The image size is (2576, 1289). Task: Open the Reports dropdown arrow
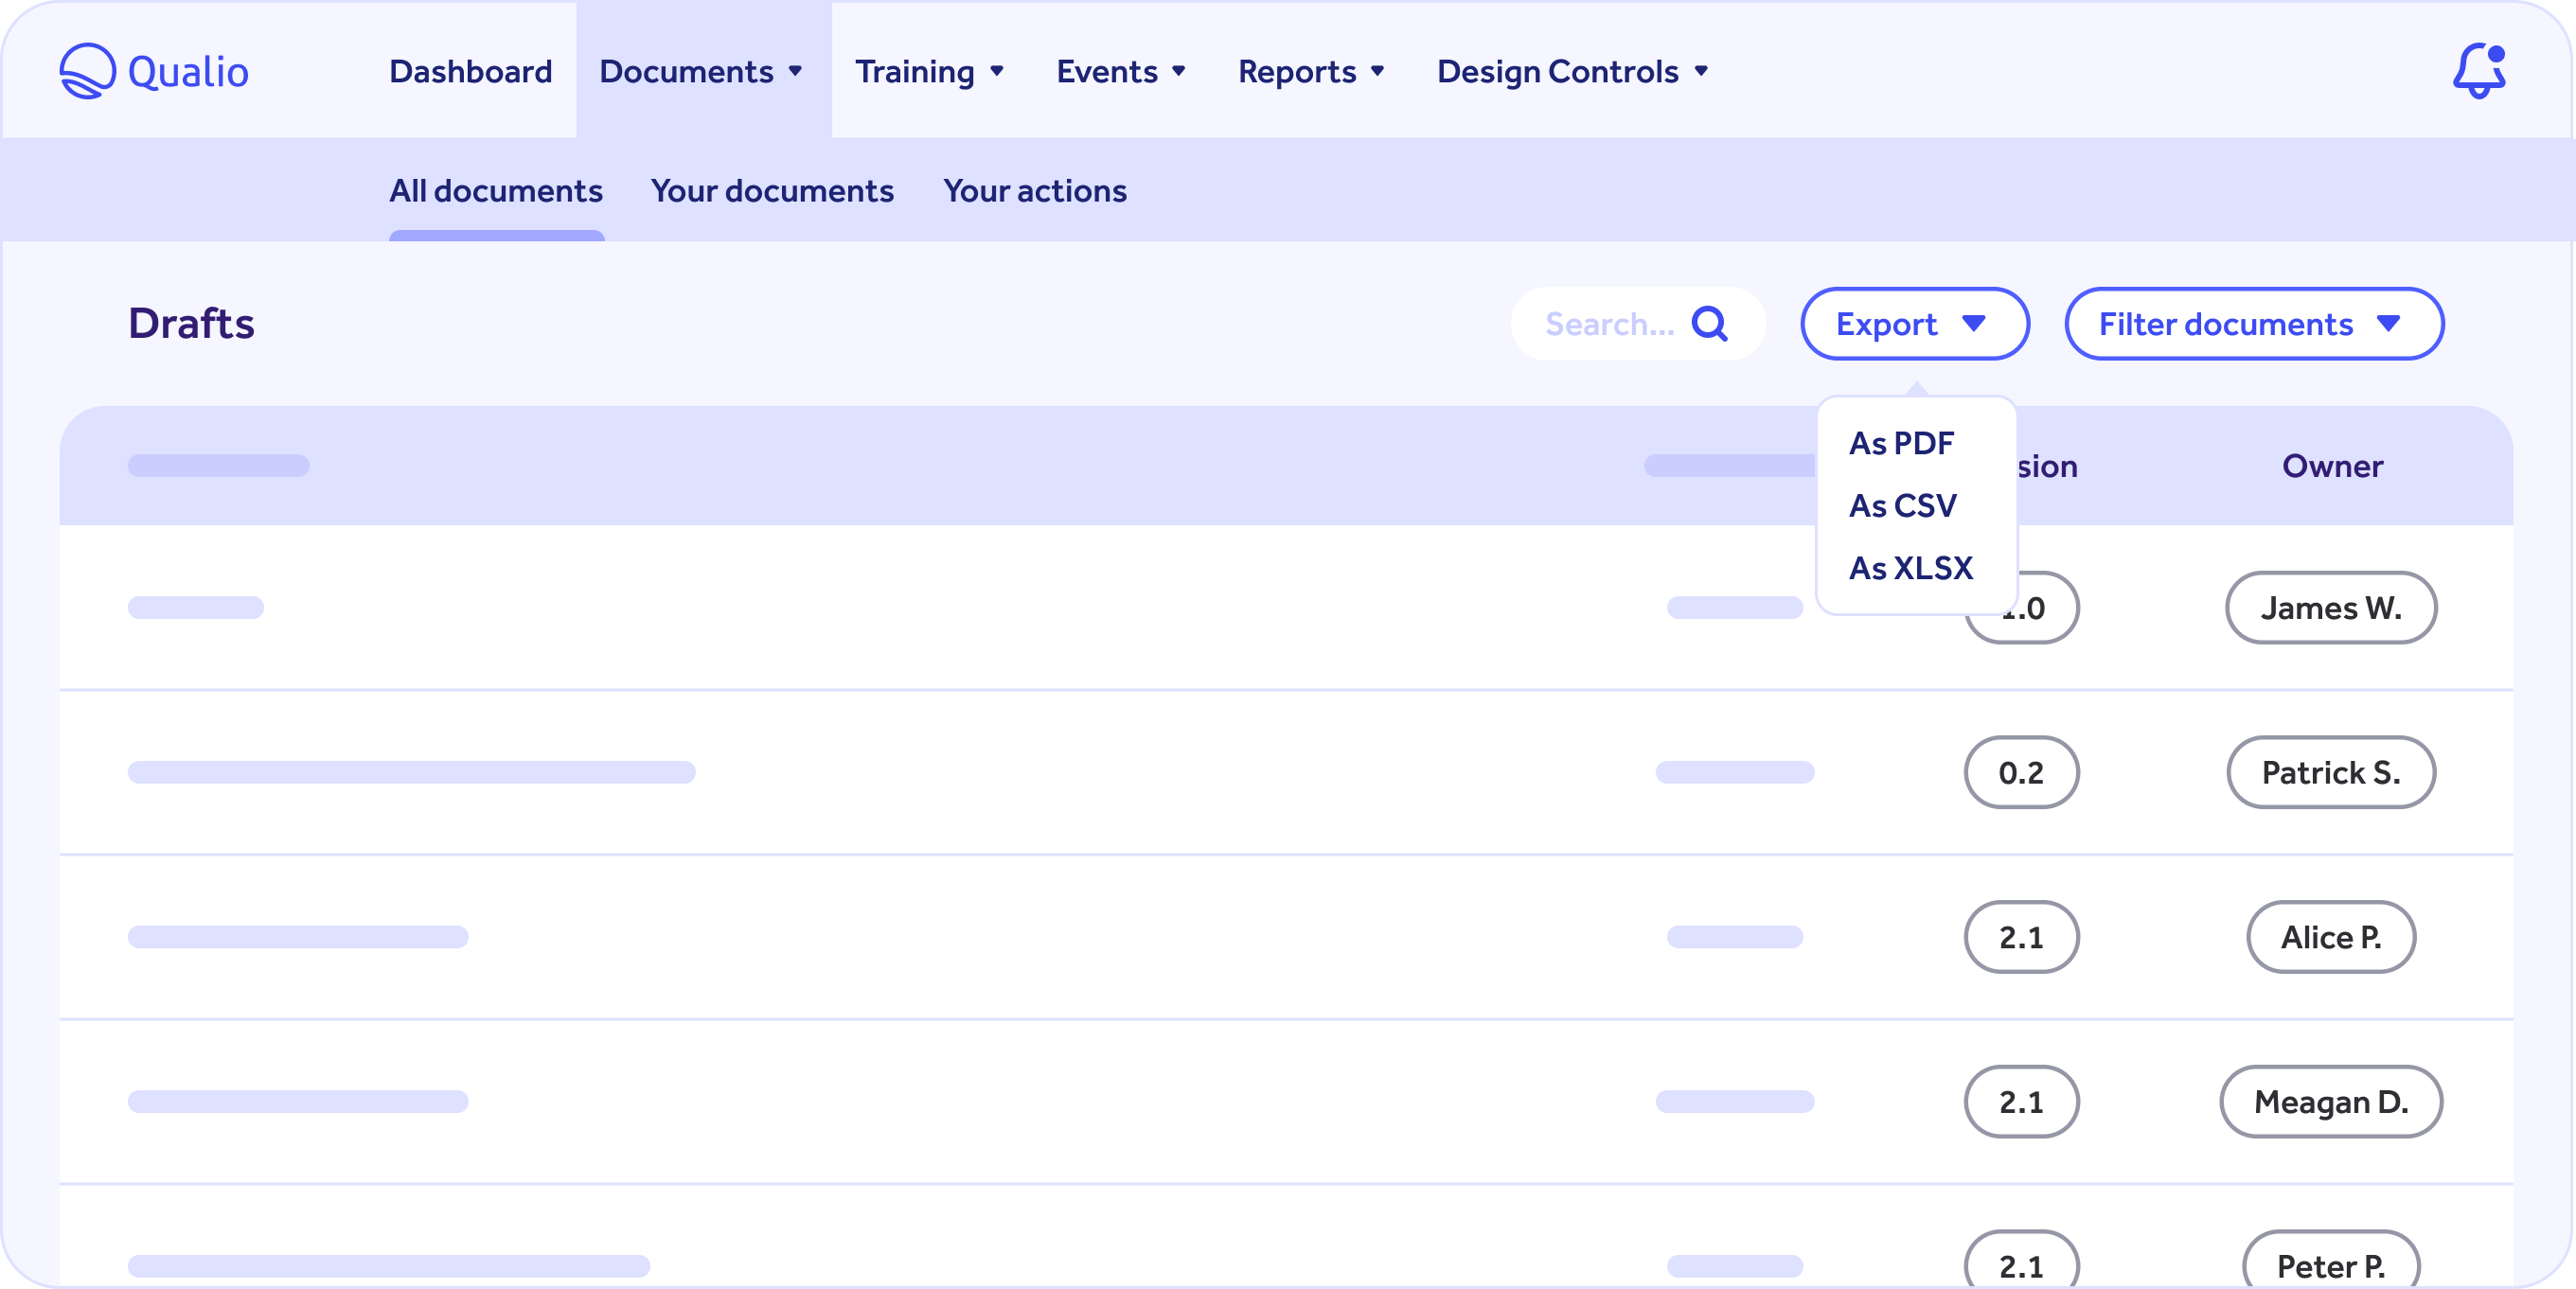[x=1377, y=71]
